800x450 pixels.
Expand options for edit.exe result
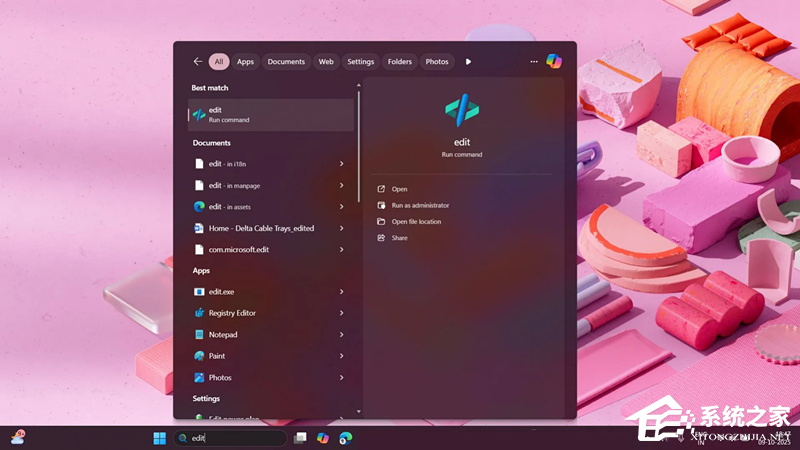pos(341,292)
